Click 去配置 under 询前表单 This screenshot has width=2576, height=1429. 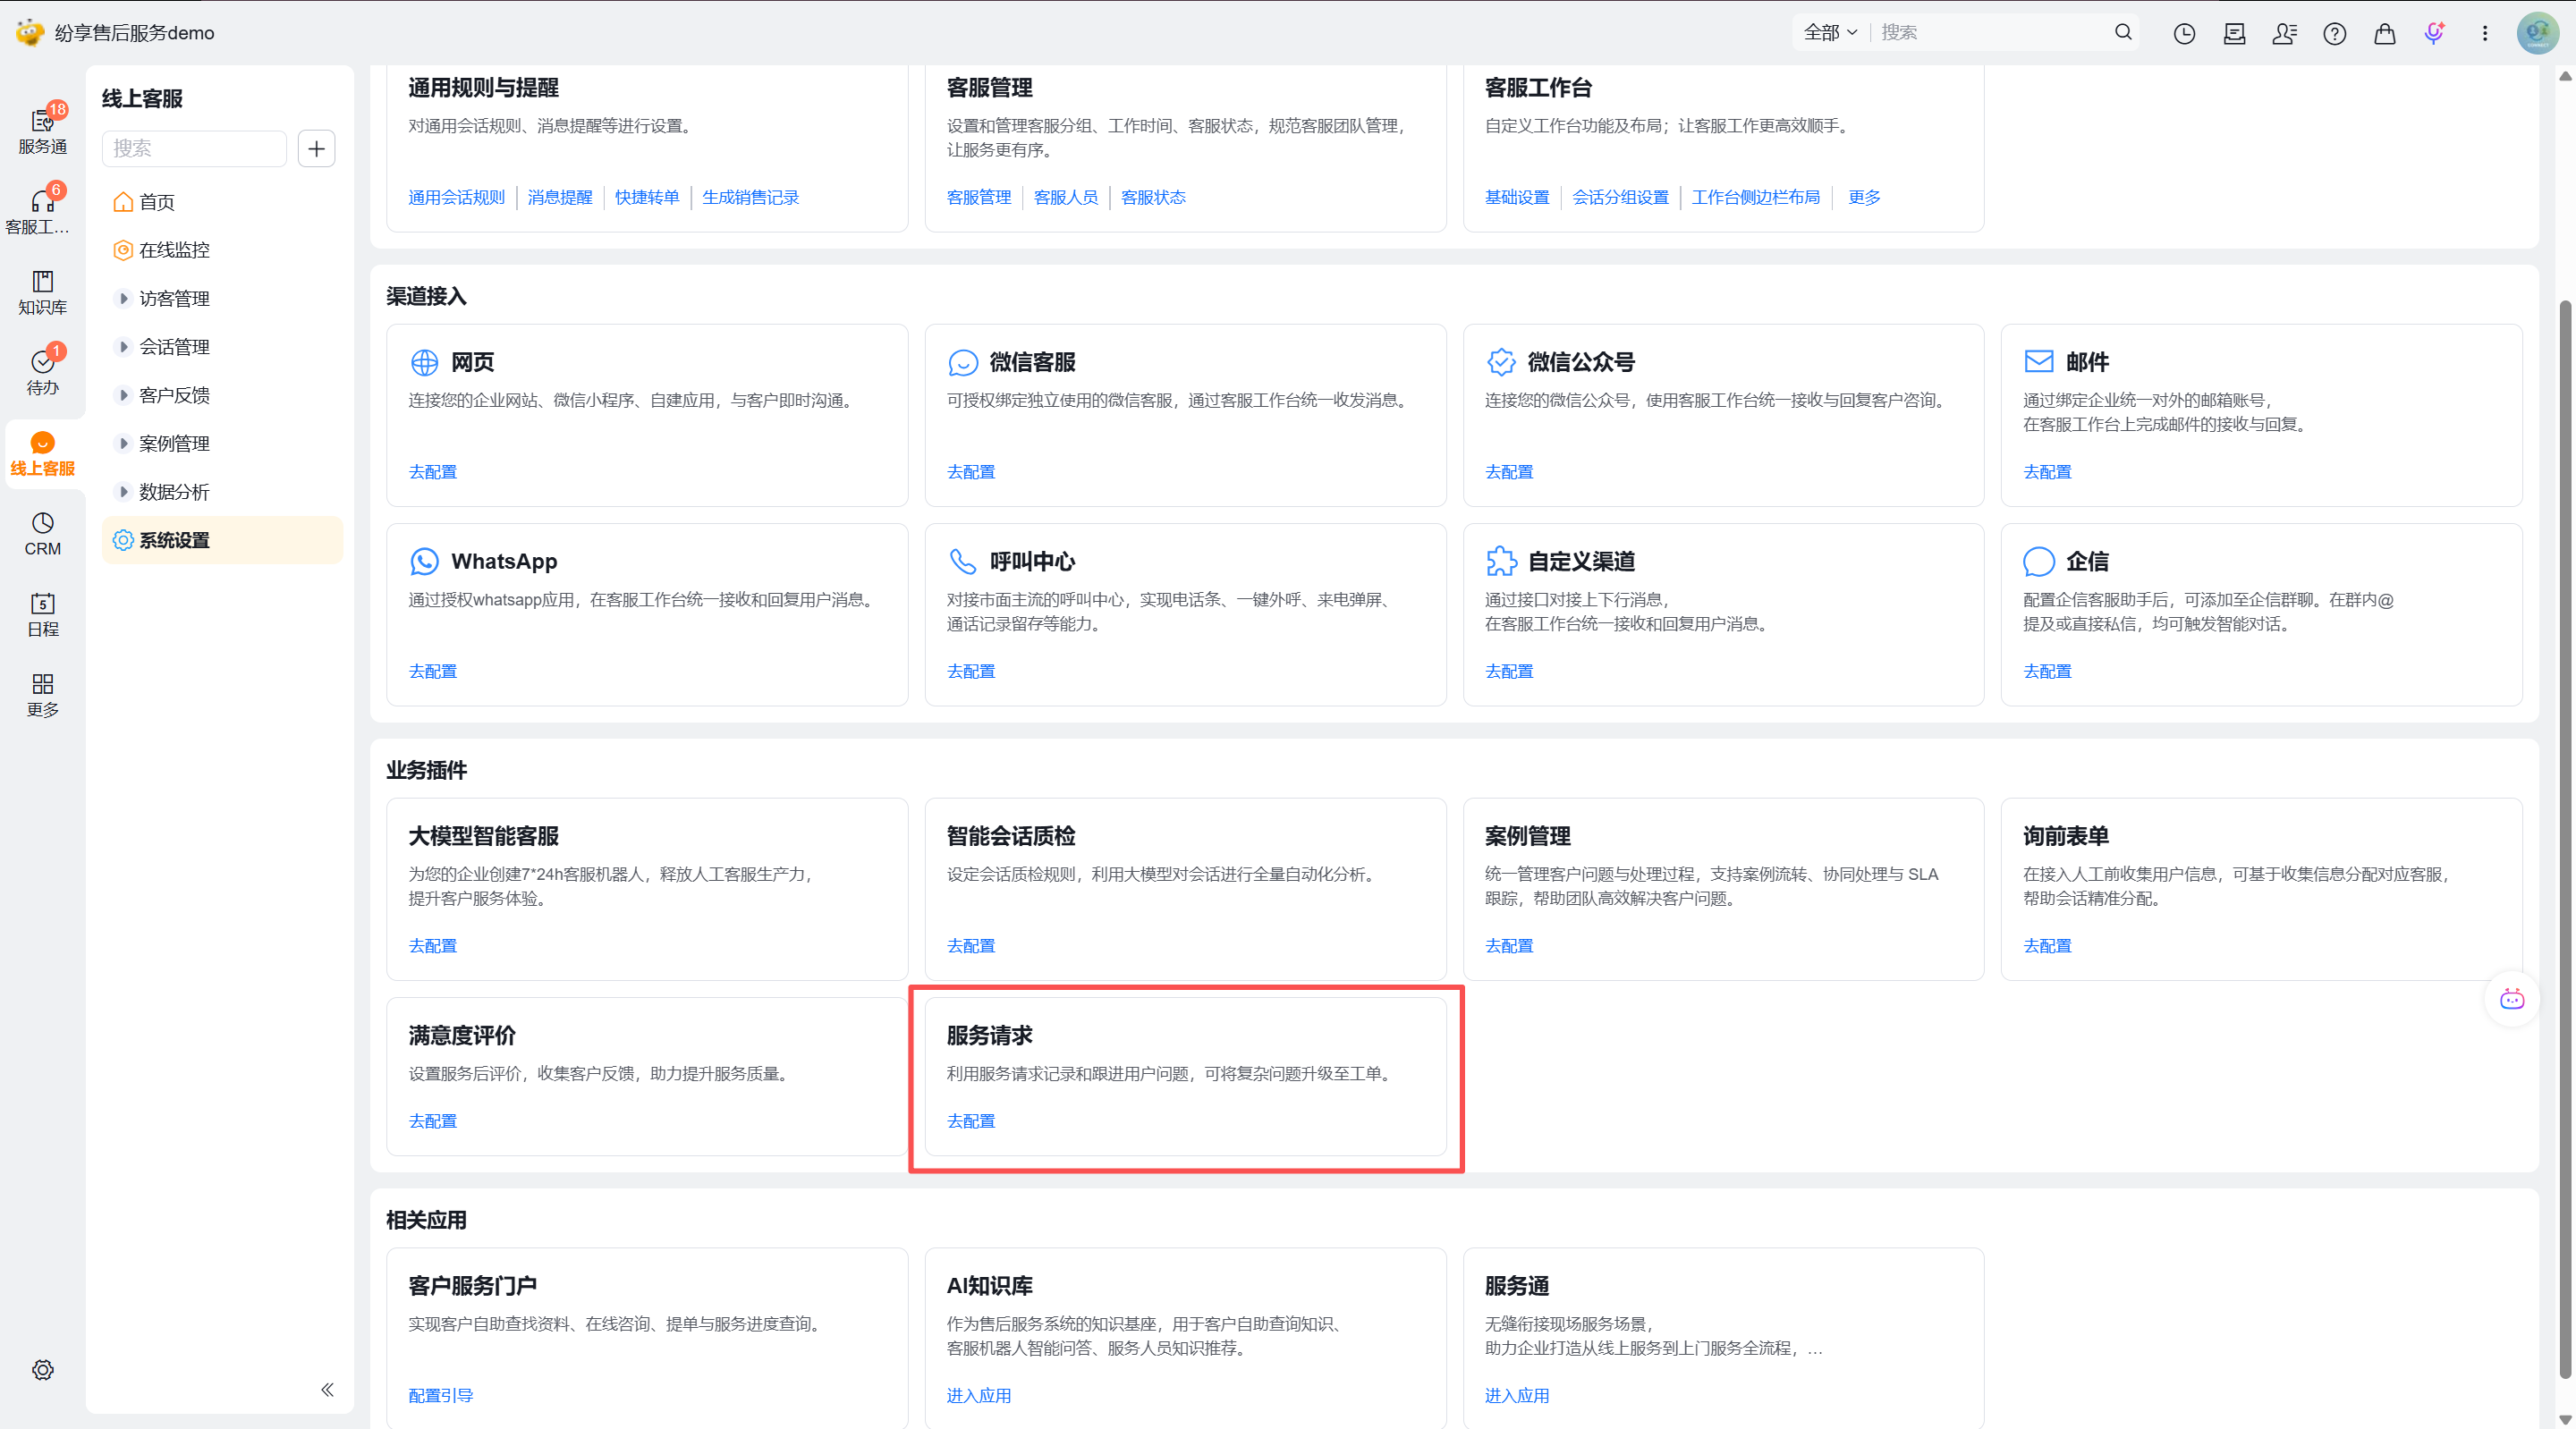pyautogui.click(x=2047, y=946)
